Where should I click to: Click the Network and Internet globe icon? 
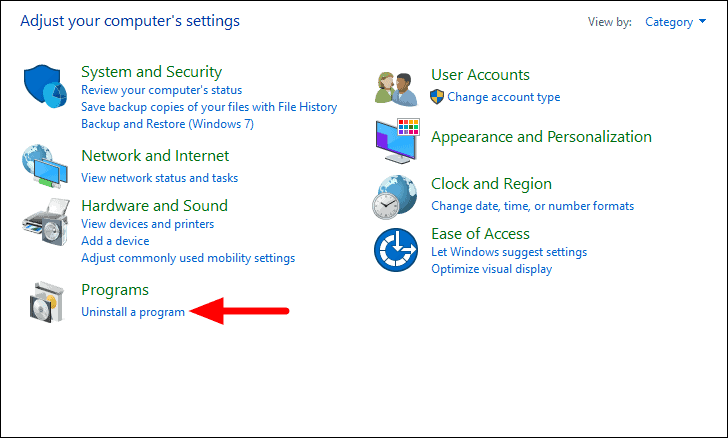[x=45, y=166]
